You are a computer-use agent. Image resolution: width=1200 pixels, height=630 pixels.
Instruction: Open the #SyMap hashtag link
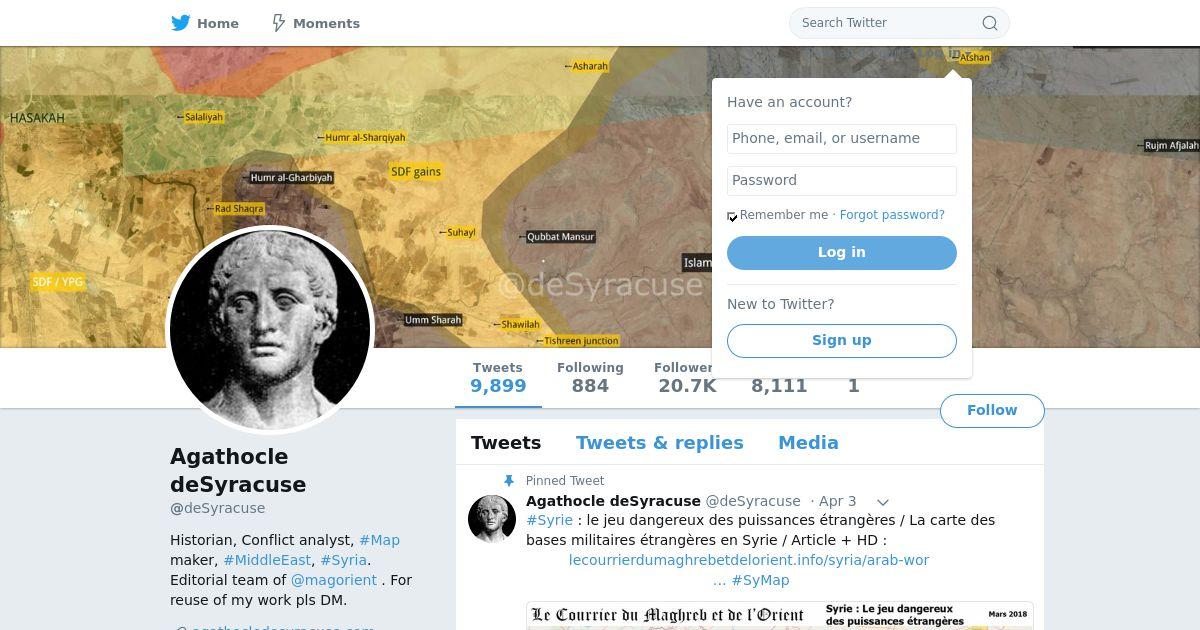(760, 580)
